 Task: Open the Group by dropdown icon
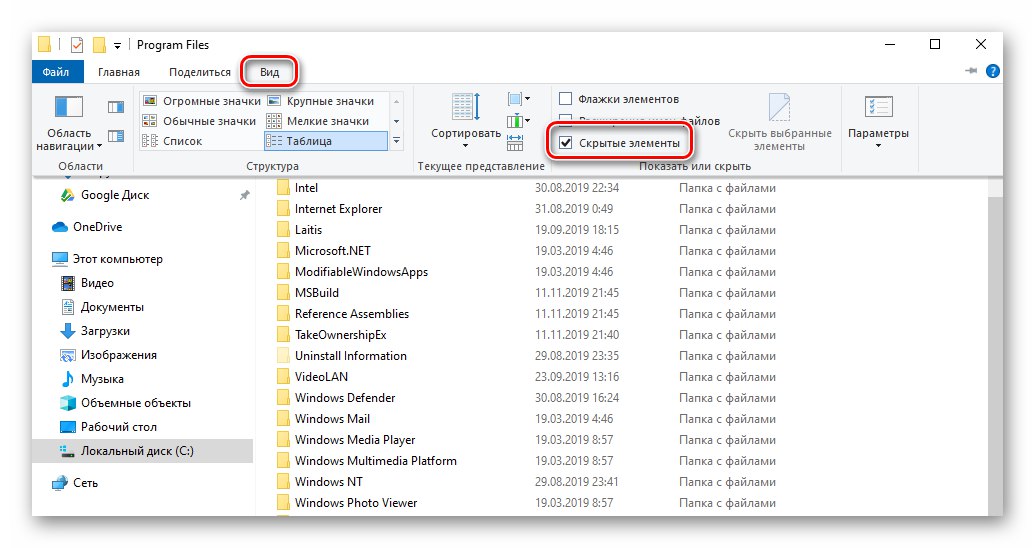tap(518, 99)
